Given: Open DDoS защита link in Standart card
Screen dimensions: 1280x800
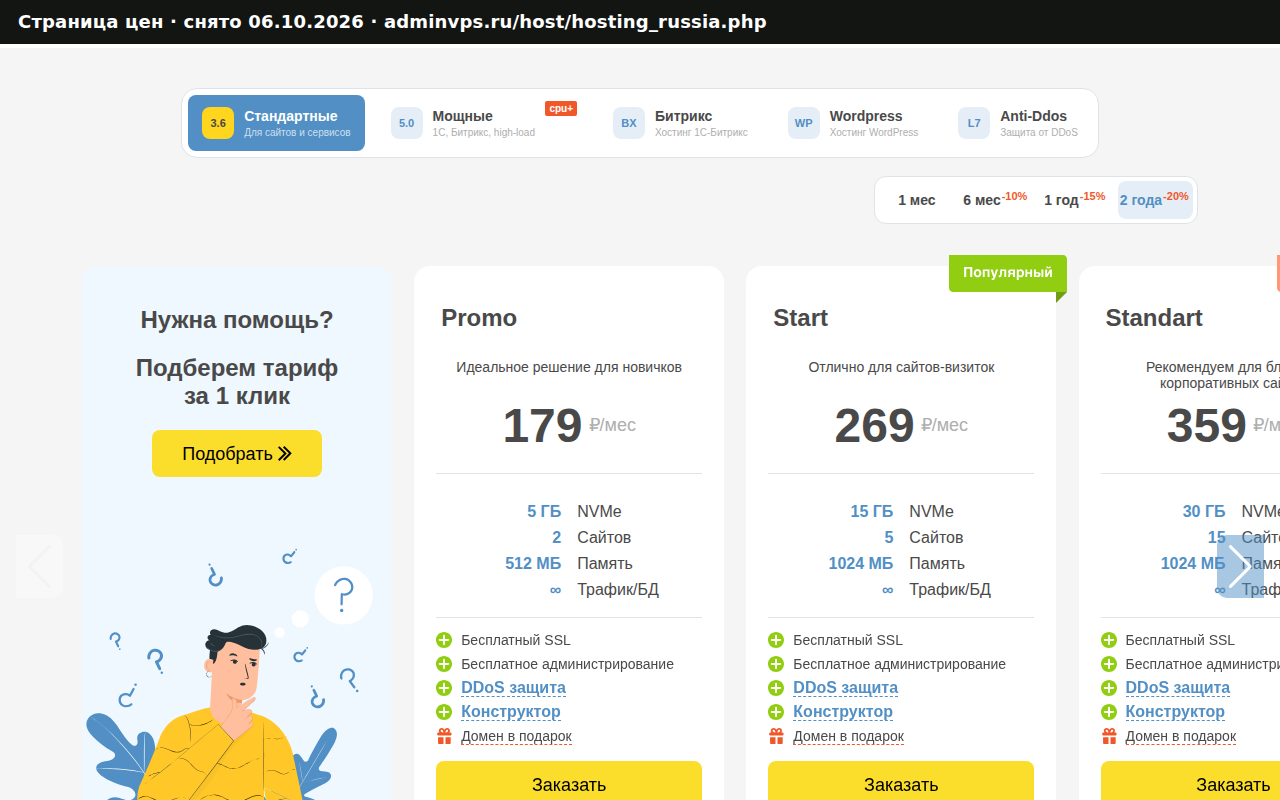Looking at the screenshot, I should click(x=1178, y=688).
